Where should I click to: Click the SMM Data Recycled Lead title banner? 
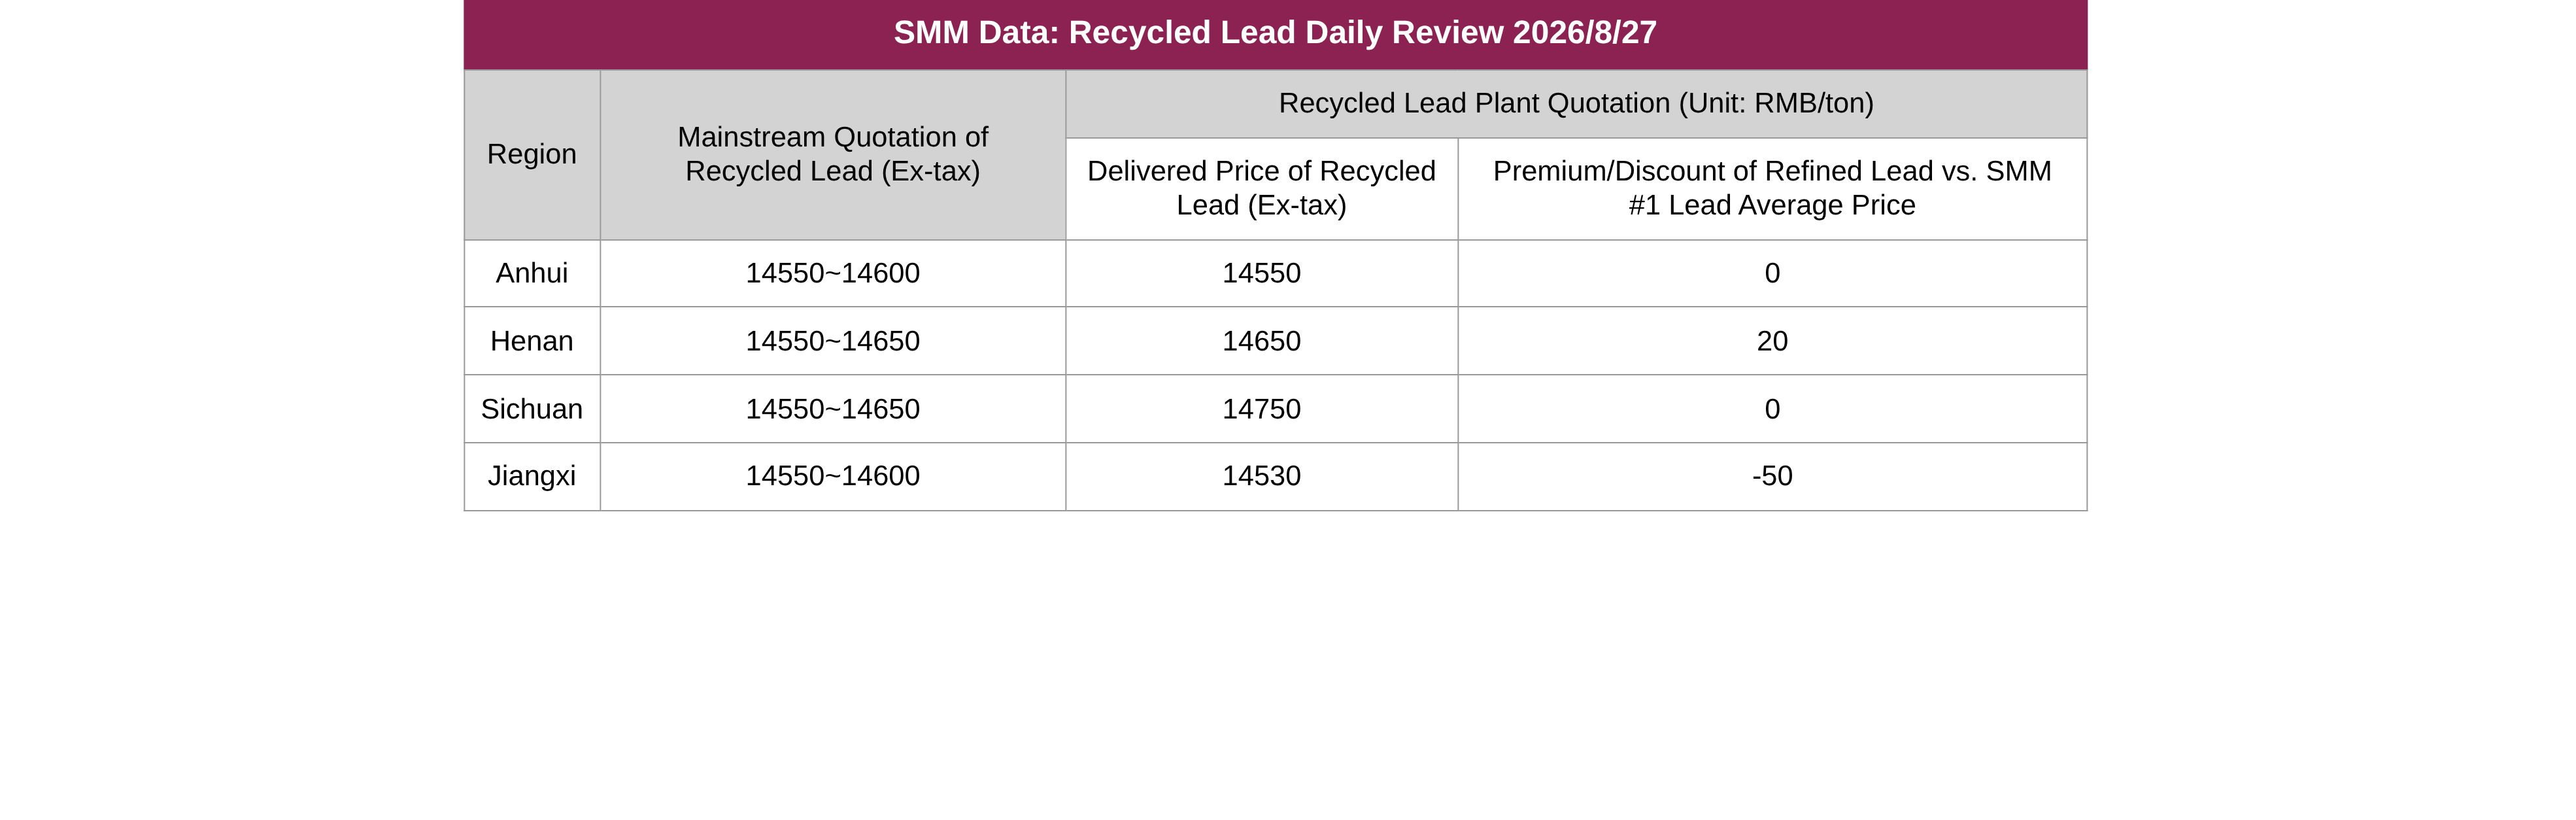pyautogui.click(x=1275, y=34)
